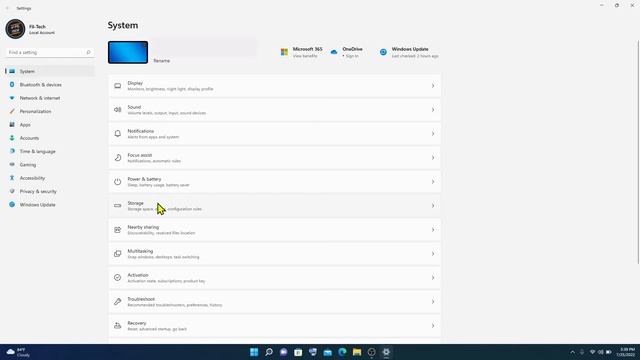Click the Settings back arrow
Screen dimensions: 640x360
coord(7,8)
